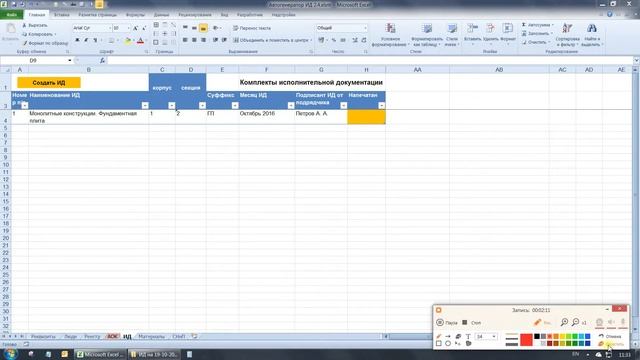Screen dimensions: 640x360
Task: Open the font size dropdown
Action: (128, 28)
